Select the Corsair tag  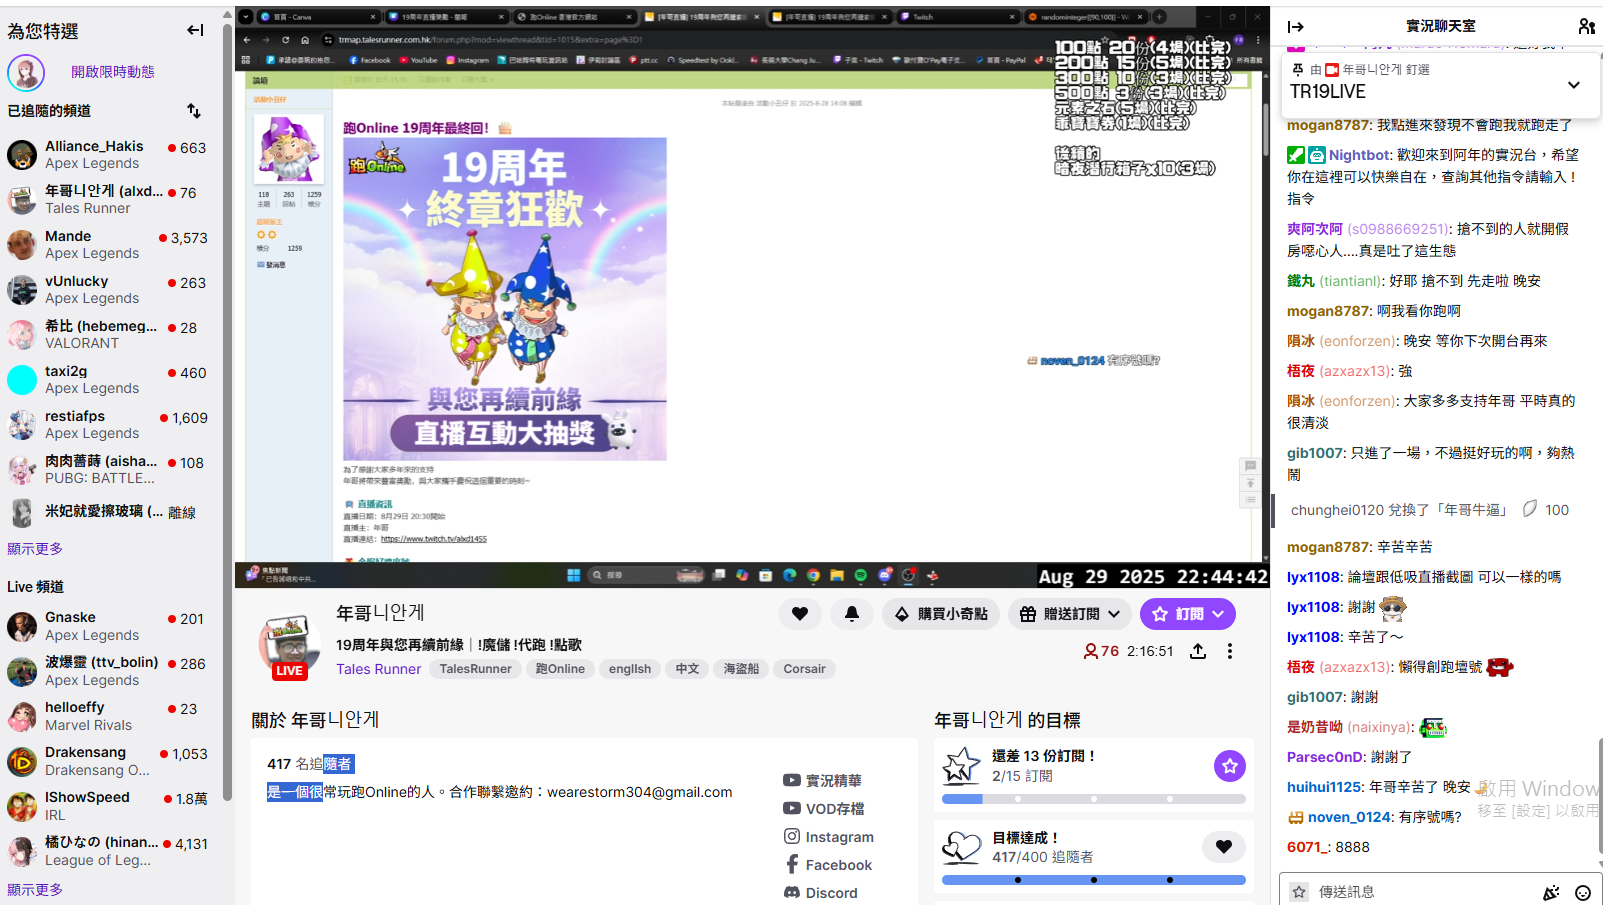point(804,669)
